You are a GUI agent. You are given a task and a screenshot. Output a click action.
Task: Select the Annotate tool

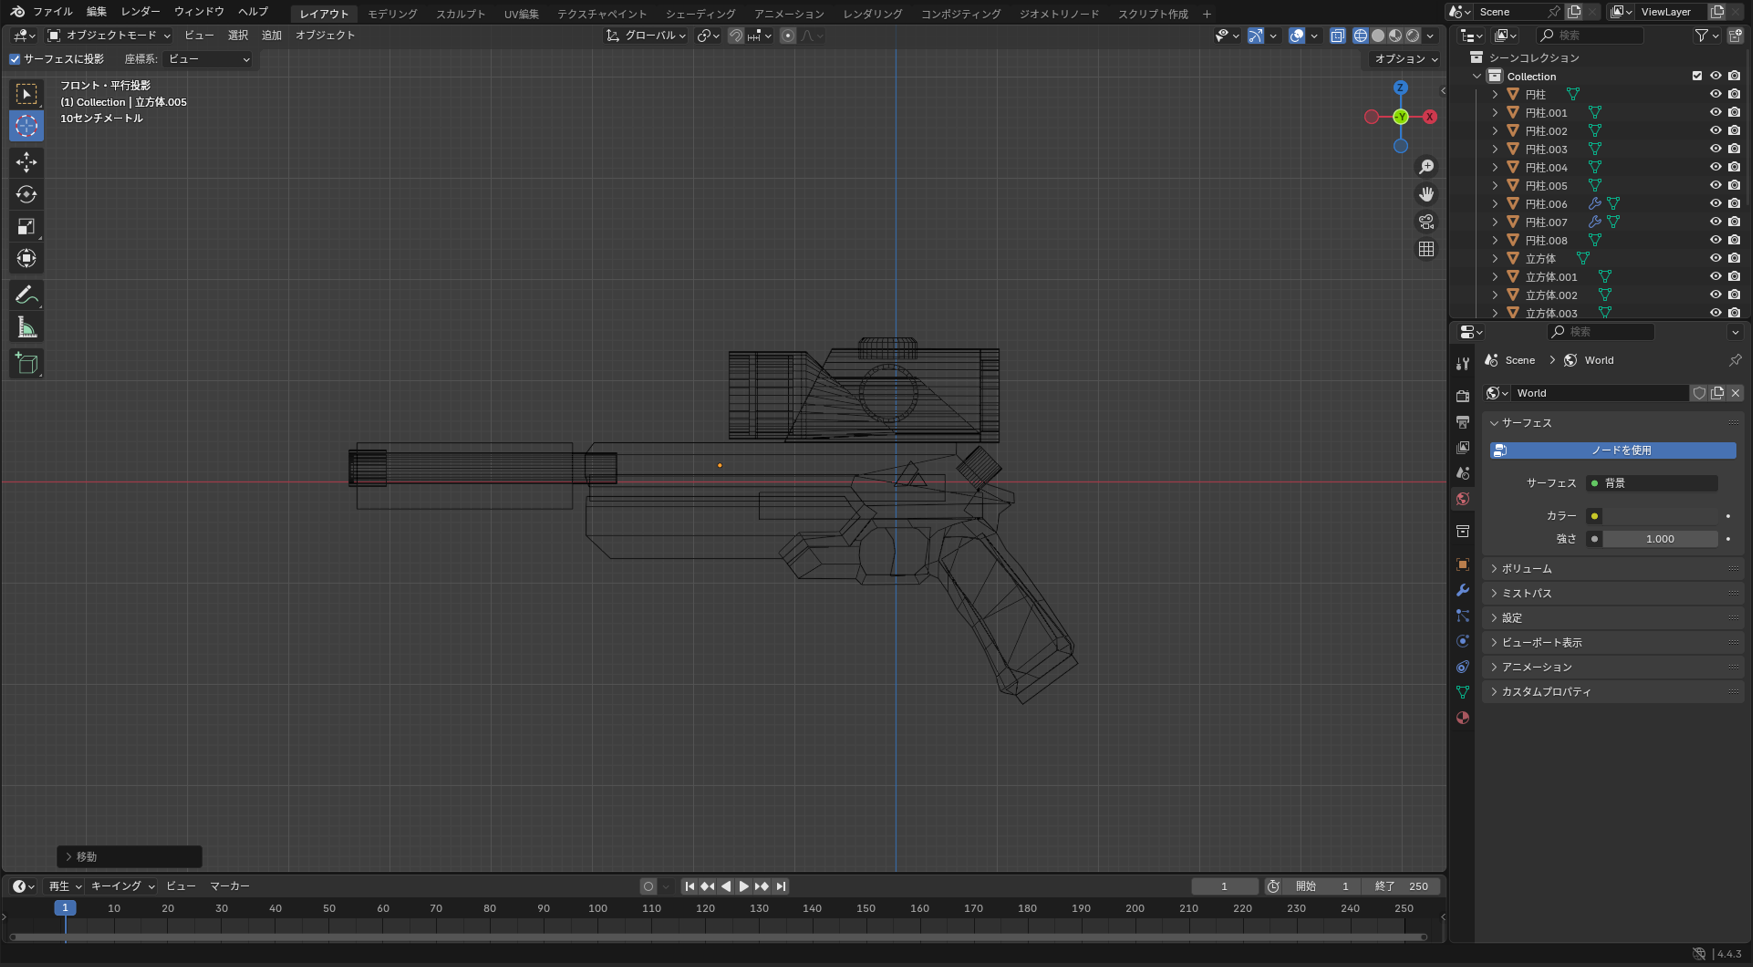pos(26,293)
